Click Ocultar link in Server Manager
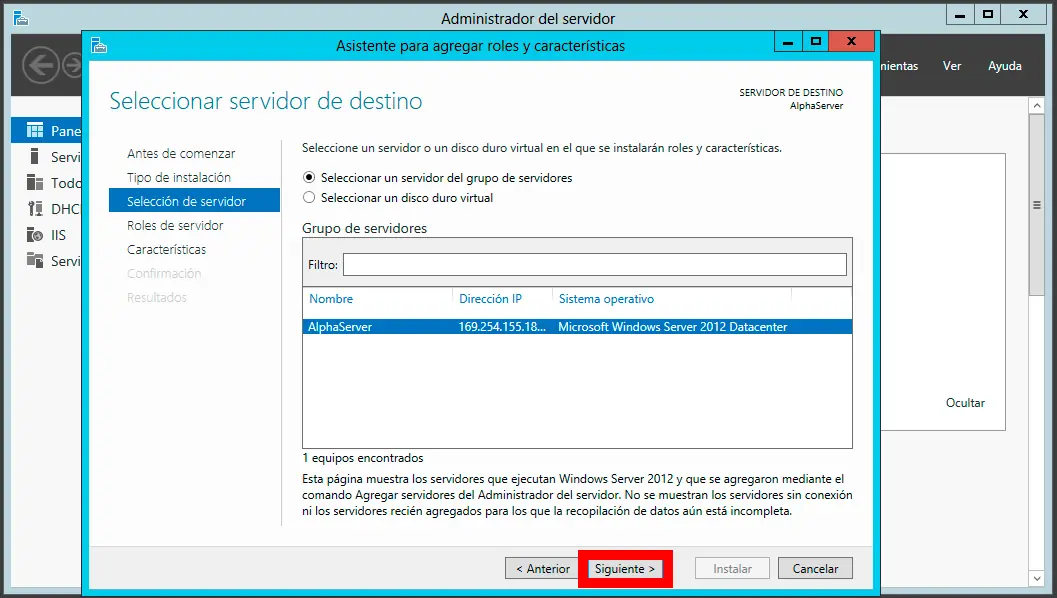1057x598 pixels. [x=965, y=402]
